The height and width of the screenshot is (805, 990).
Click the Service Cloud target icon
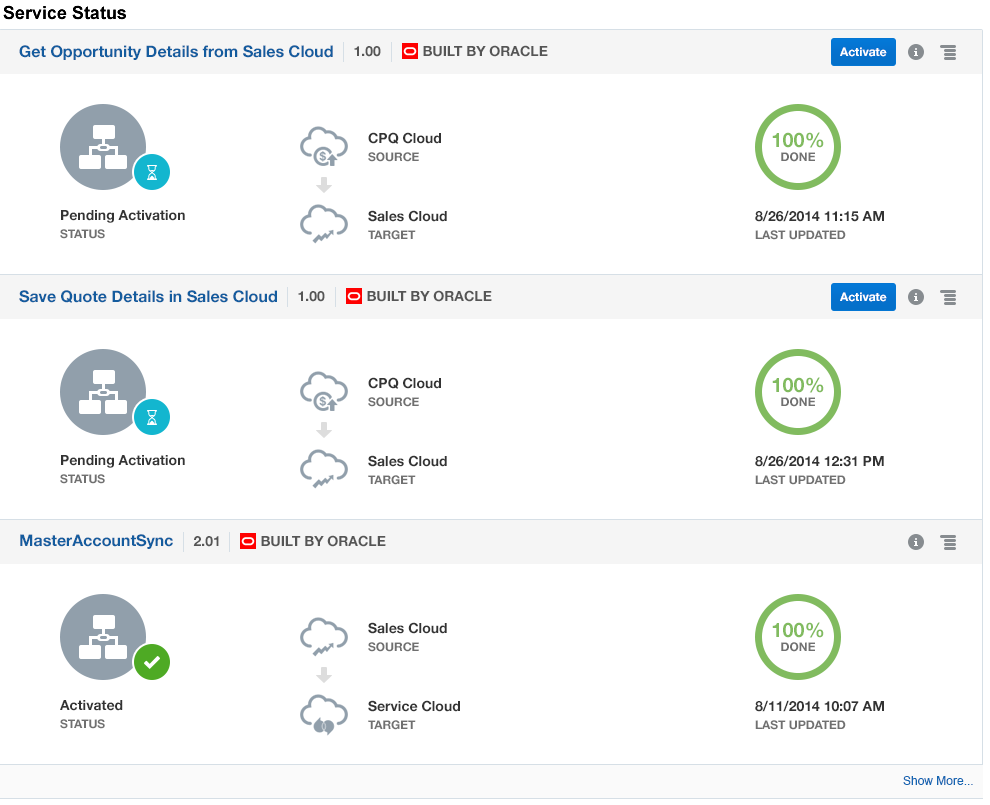[x=323, y=715]
